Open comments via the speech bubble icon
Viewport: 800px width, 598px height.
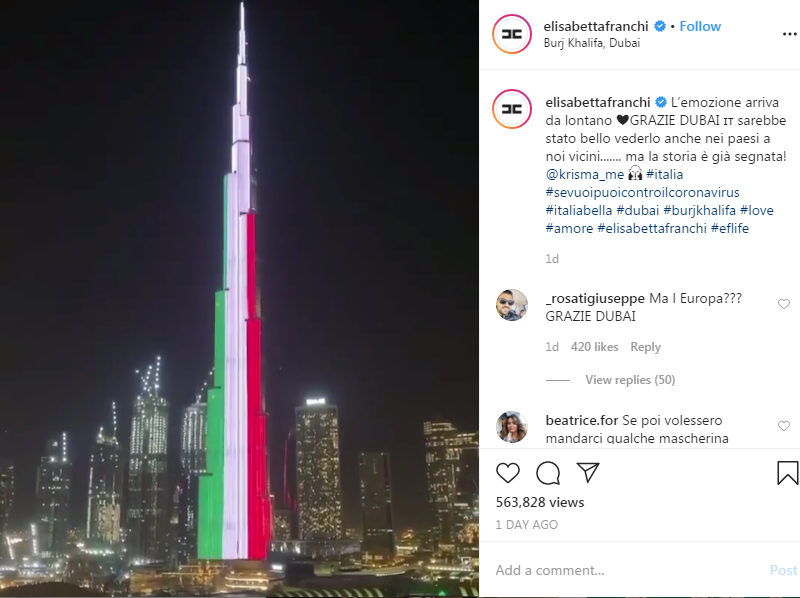548,473
